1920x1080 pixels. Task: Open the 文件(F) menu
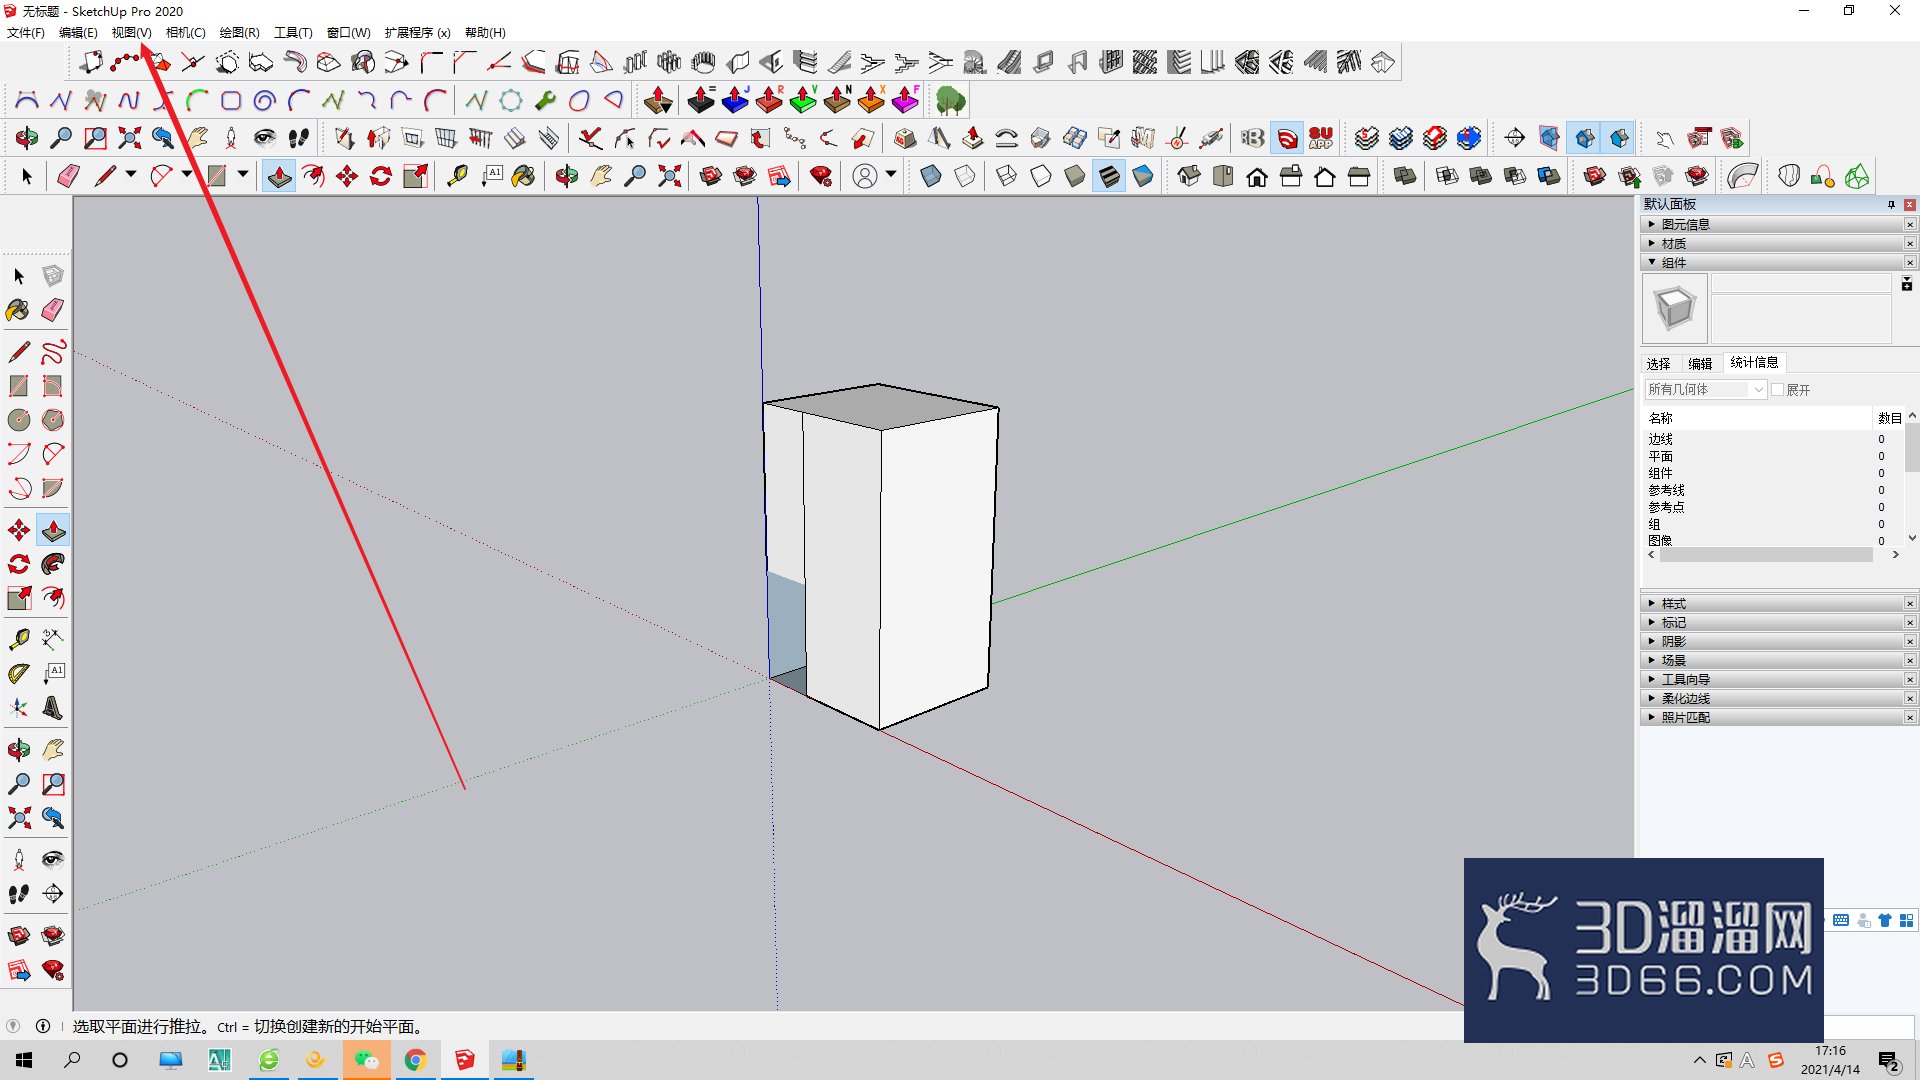point(26,33)
